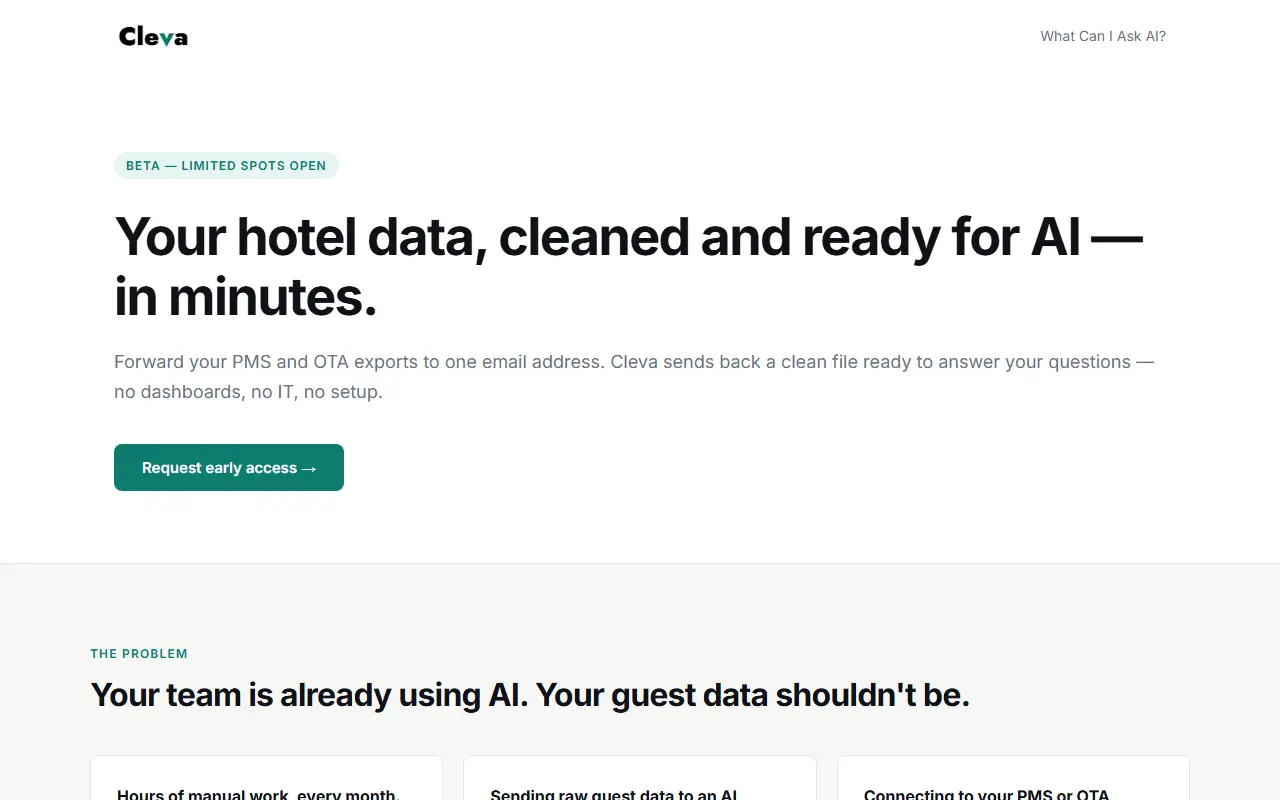Click the Cleva logo
1280x800 pixels.
coord(153,37)
